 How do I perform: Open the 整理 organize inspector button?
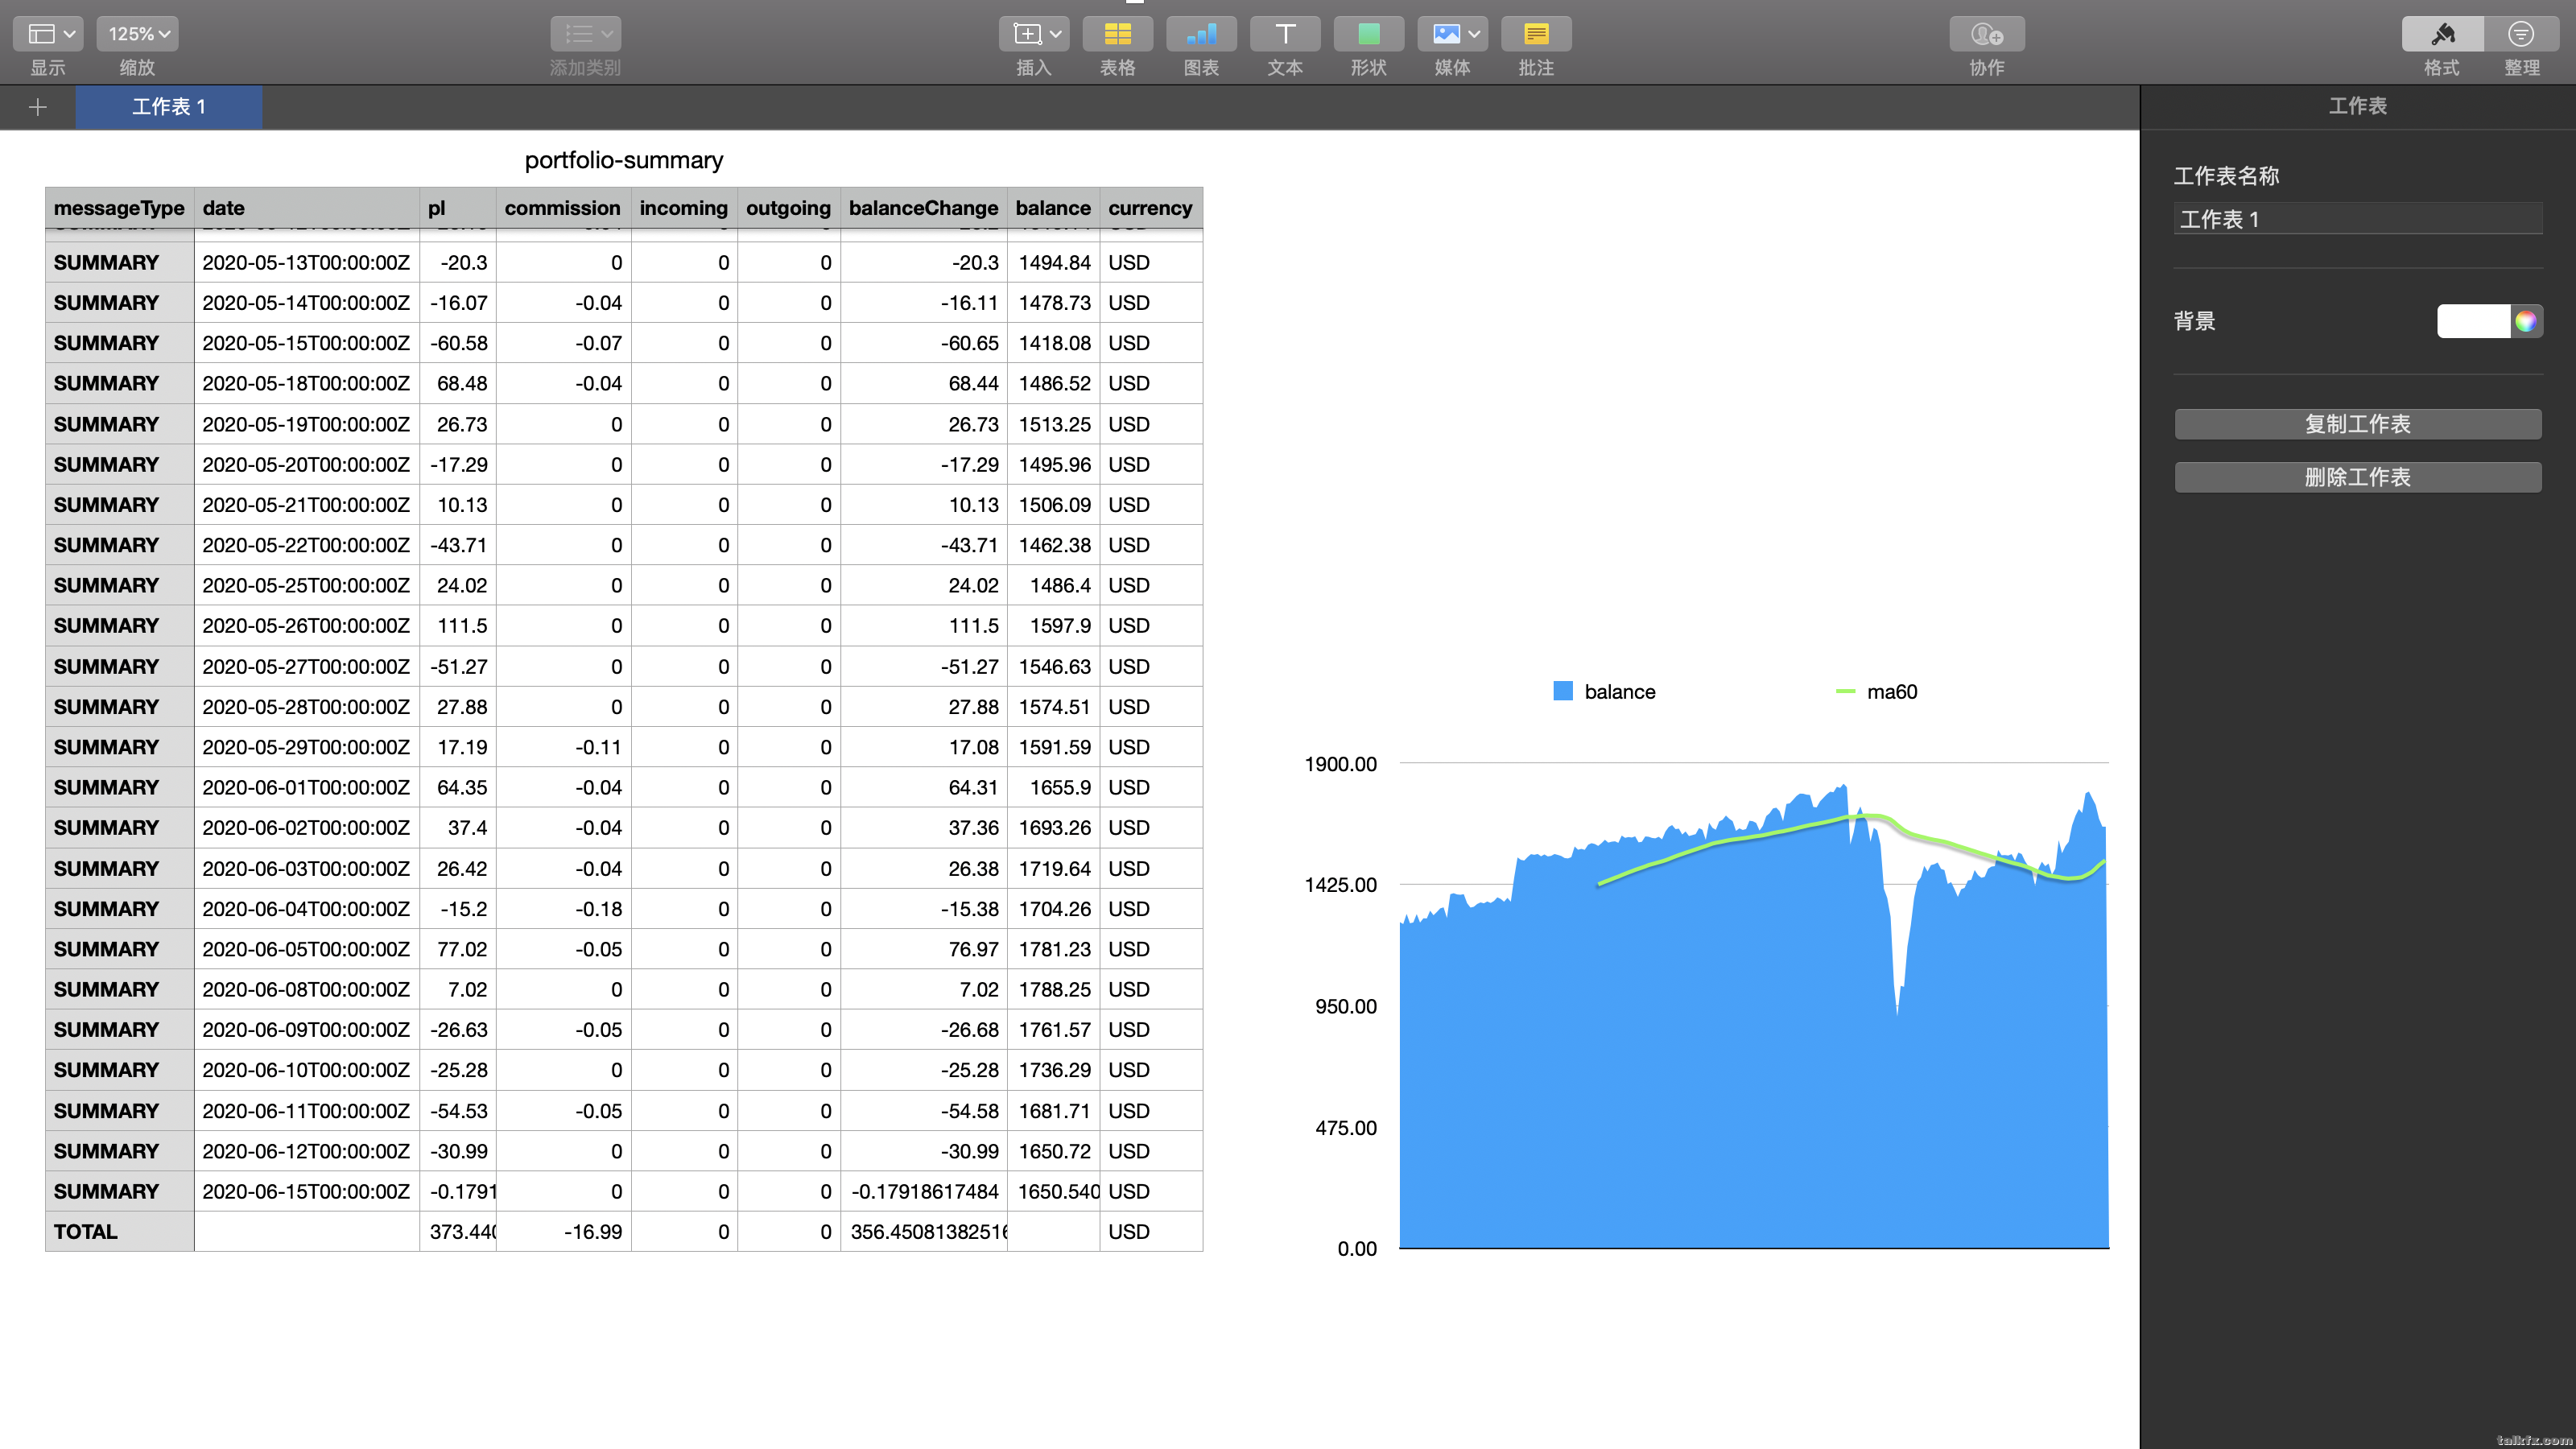click(2521, 34)
